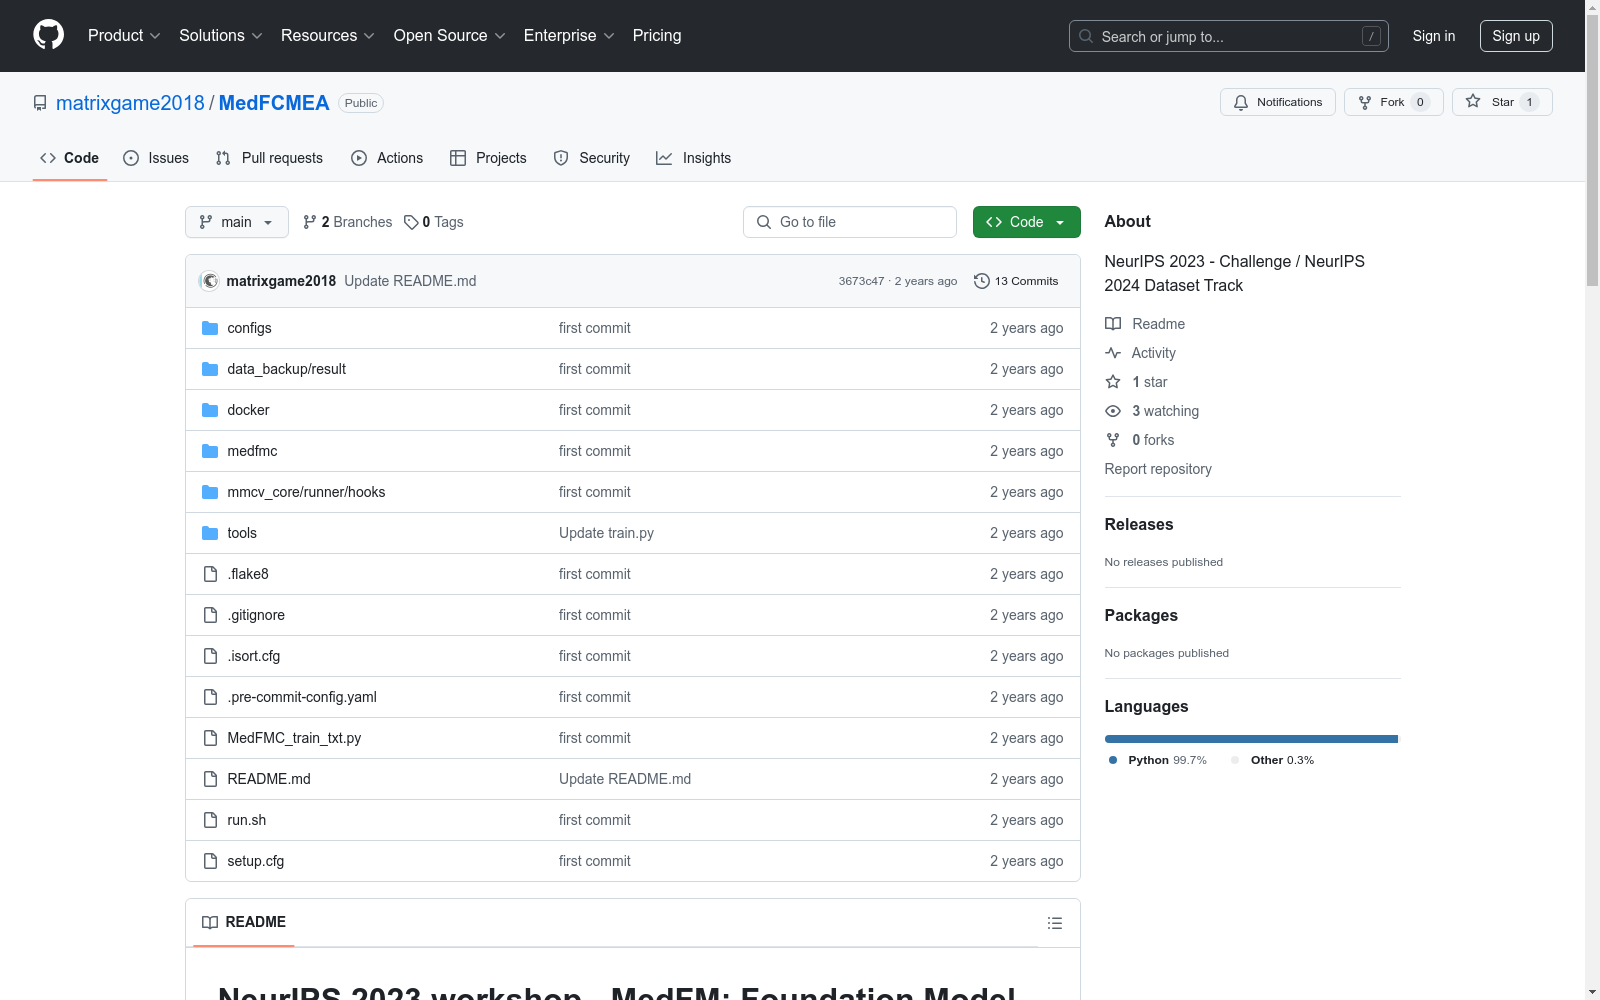Star the MedFCMEA repository

pos(1501,102)
